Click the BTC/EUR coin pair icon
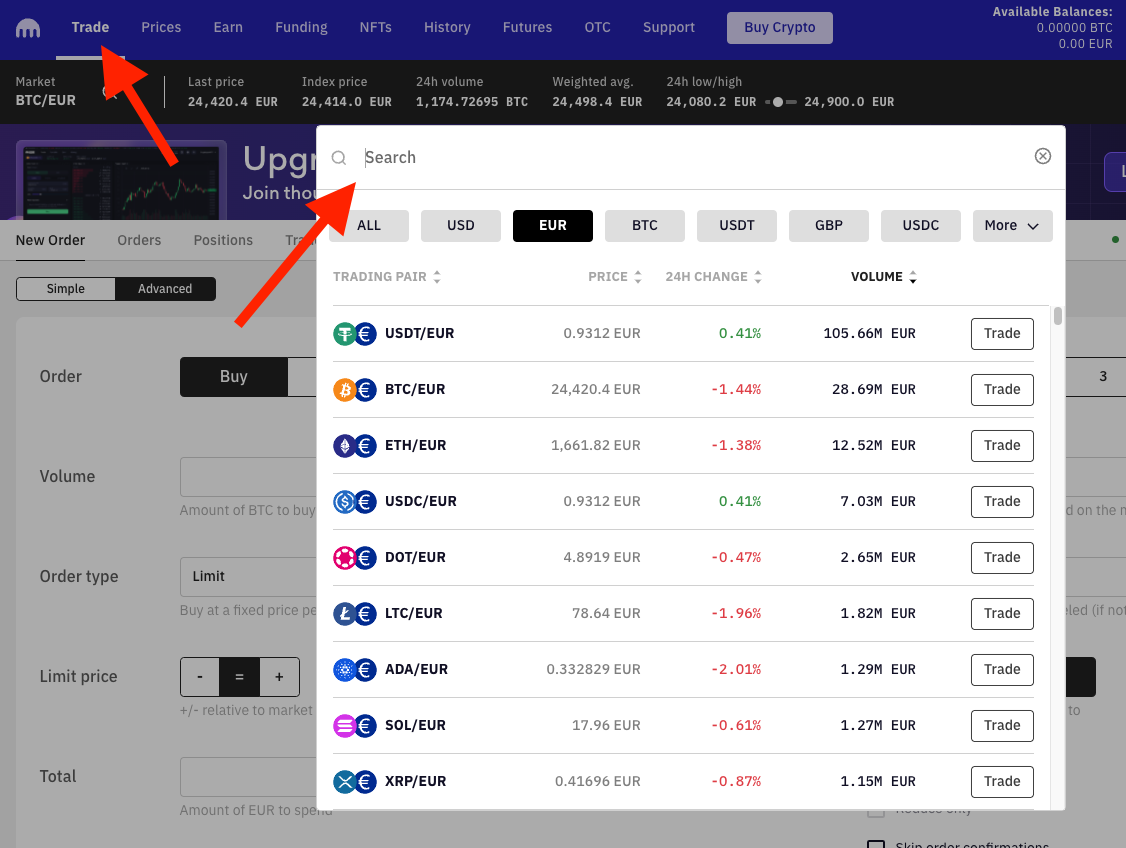The width and height of the screenshot is (1126, 848). tap(355, 390)
